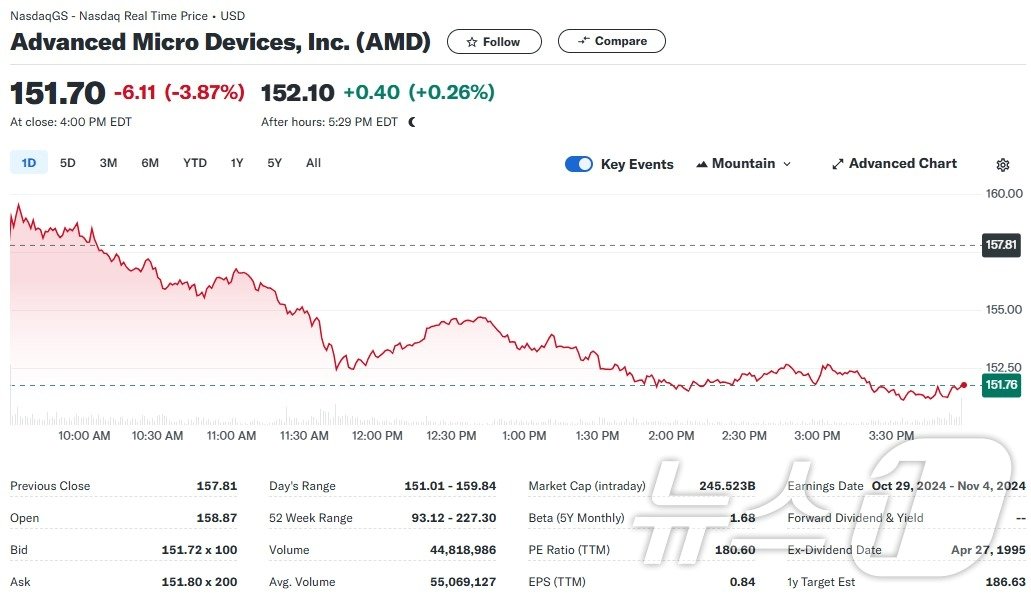Open the Compare dialog
Viewport: 1031px width, 596px height.
pos(611,41)
